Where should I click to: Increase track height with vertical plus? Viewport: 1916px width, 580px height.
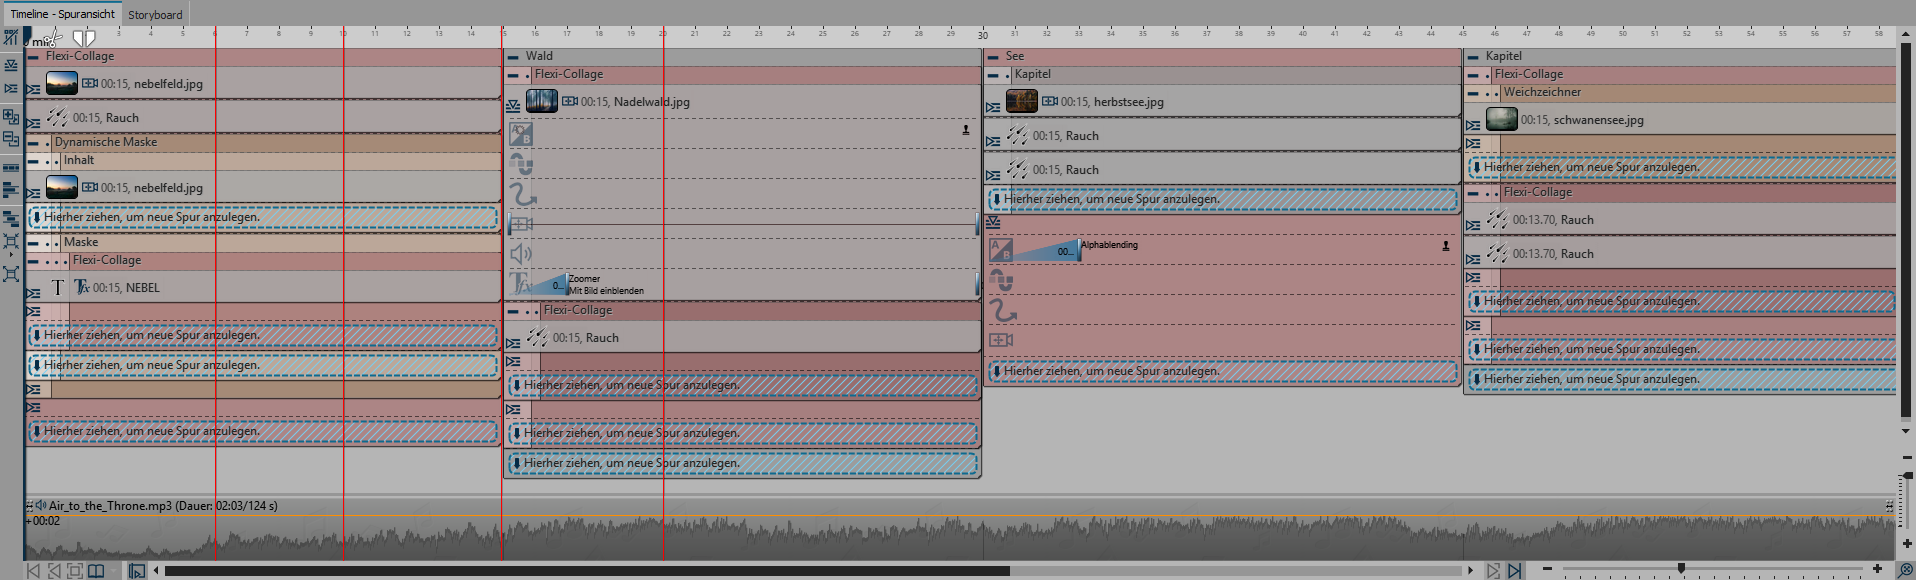[1907, 544]
